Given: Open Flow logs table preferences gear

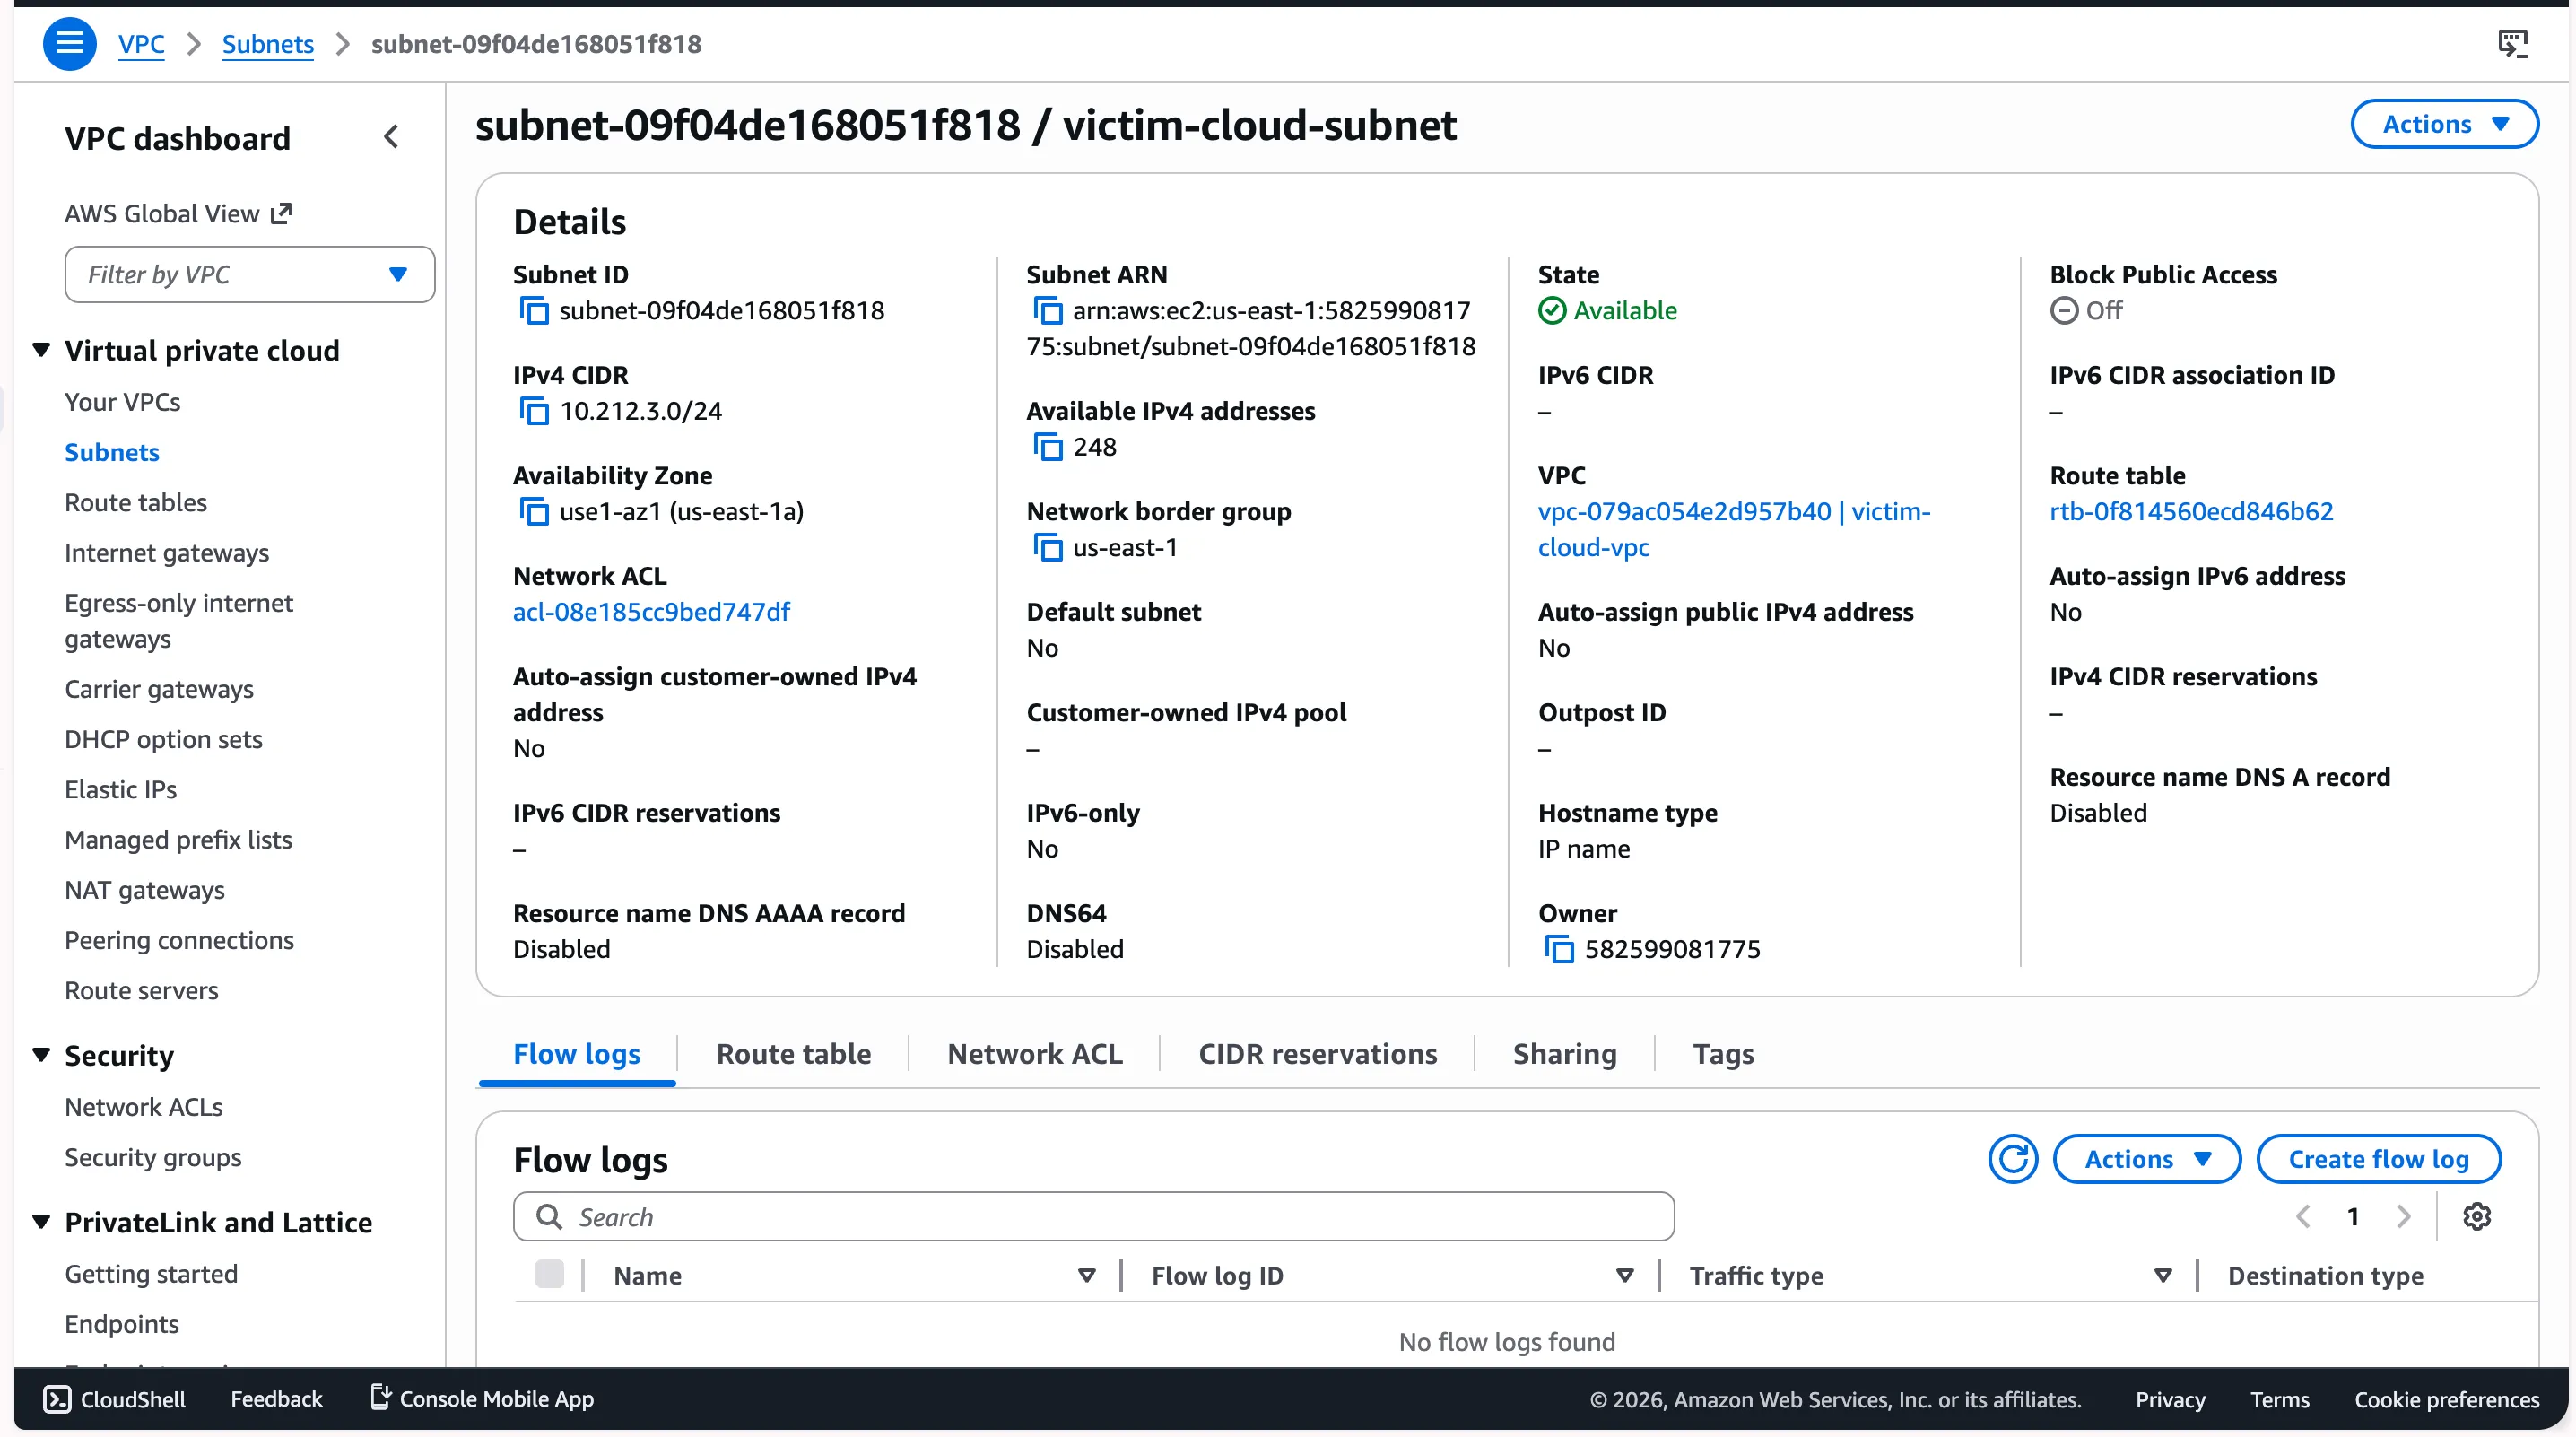Looking at the screenshot, I should (x=2476, y=1217).
